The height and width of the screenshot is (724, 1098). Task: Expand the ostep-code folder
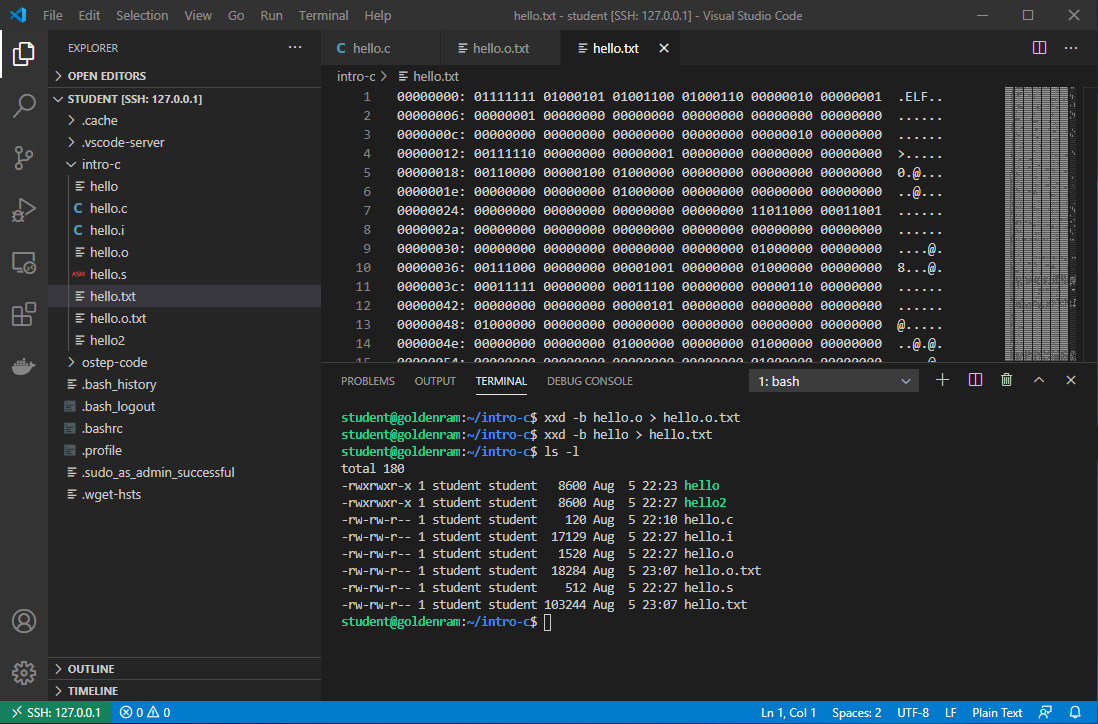pyautogui.click(x=185, y=362)
